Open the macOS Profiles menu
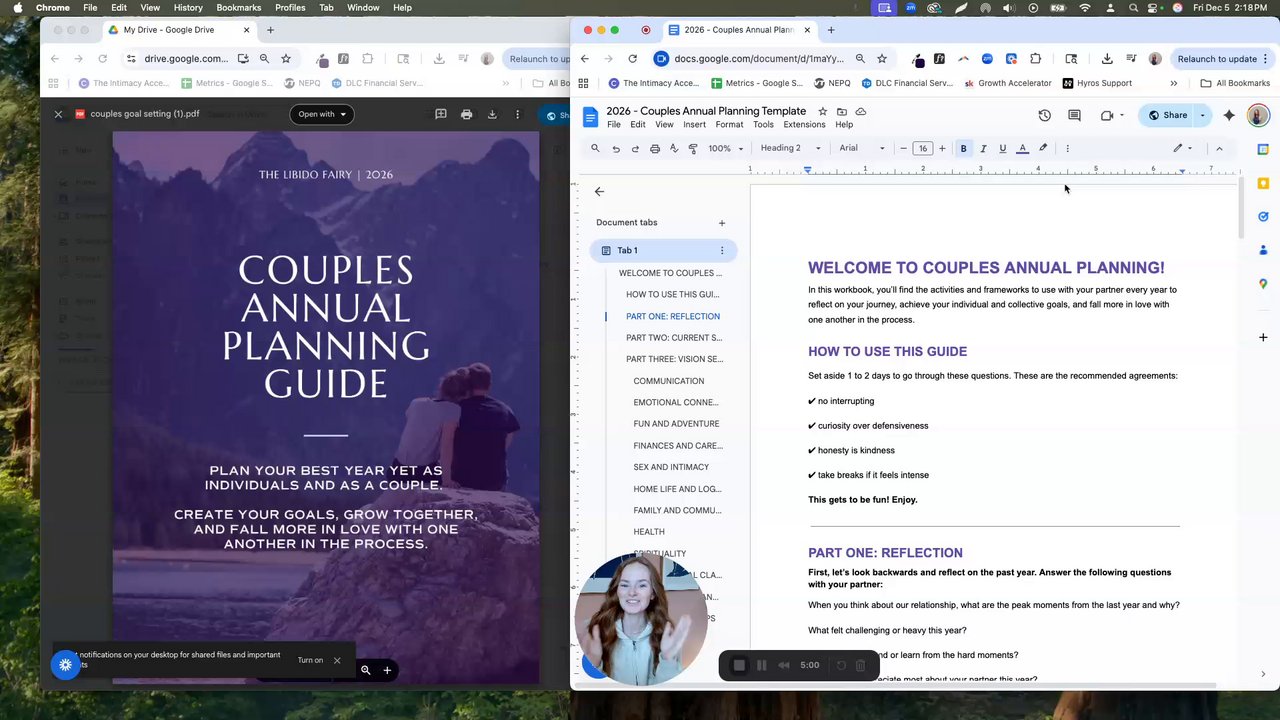The width and height of the screenshot is (1280, 720). pos(290,8)
